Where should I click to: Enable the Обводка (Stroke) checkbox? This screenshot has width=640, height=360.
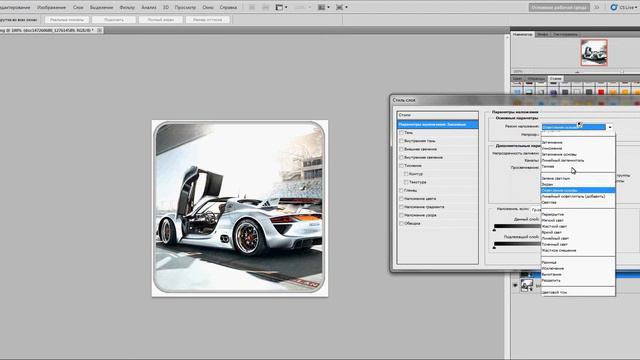[x=401, y=223]
